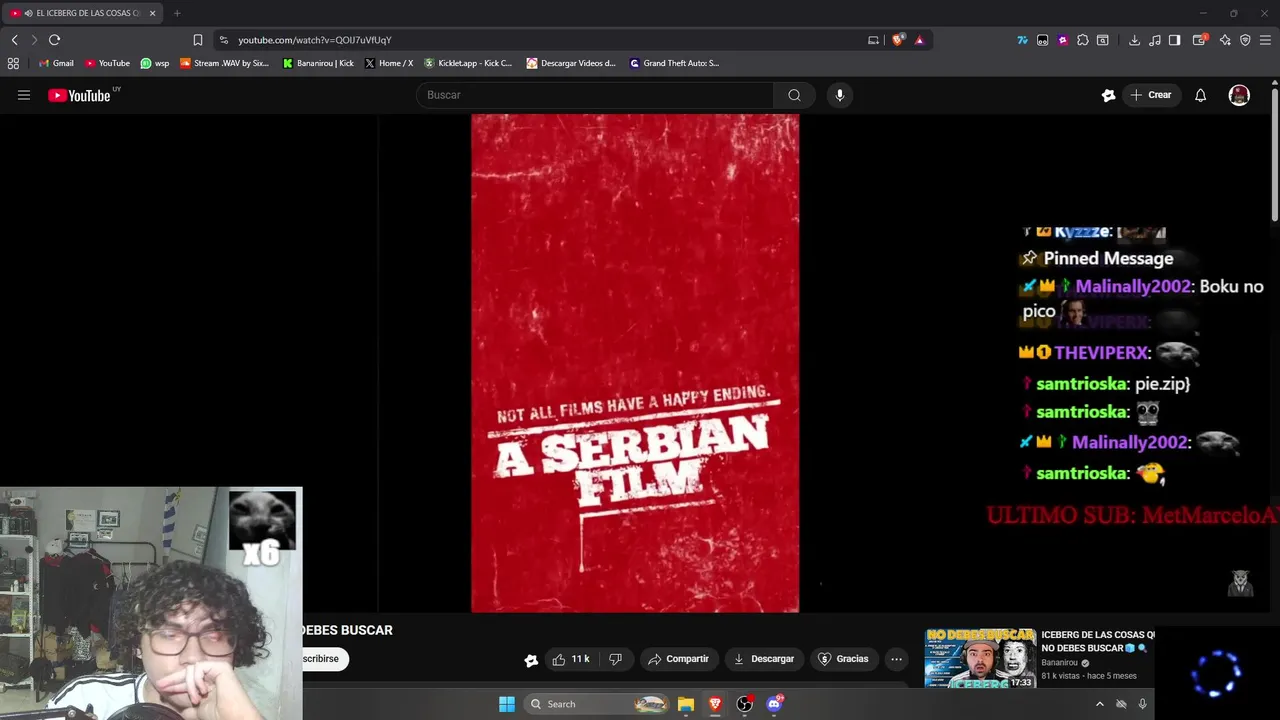Open the recommended iceberg video thumbnail
1280x720 pixels.
tap(980, 659)
